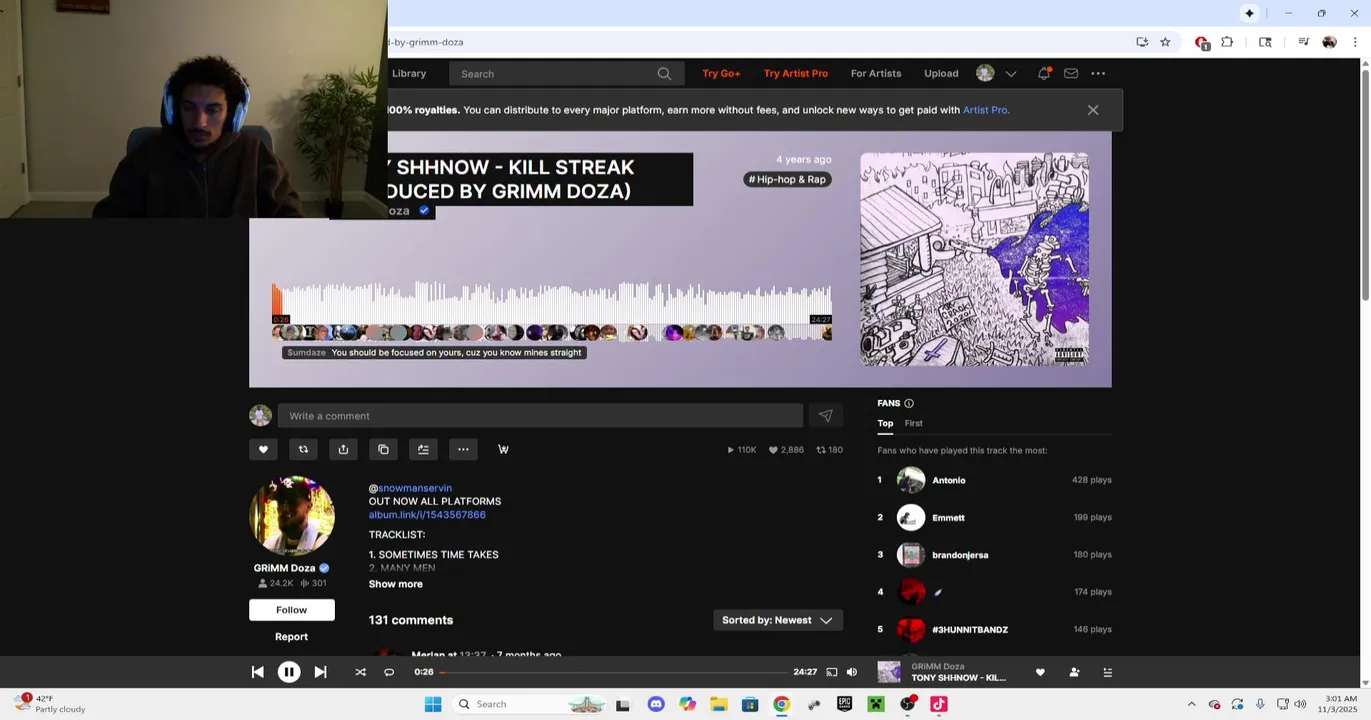The height and width of the screenshot is (720, 1371).
Task: Open the Next Up queue list icon
Action: click(x=1107, y=672)
